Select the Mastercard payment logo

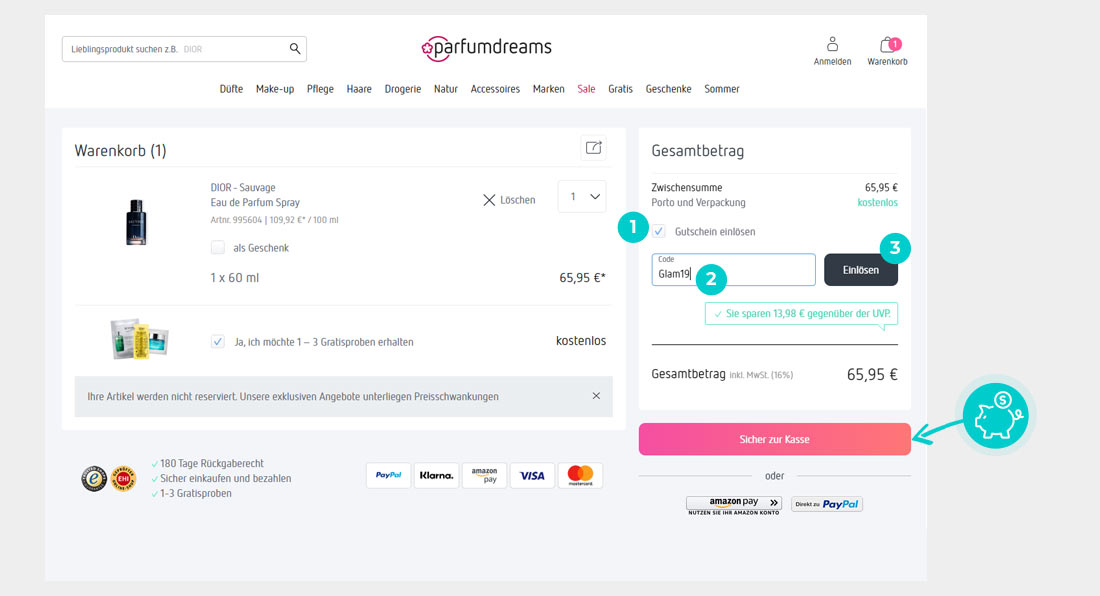[580, 475]
